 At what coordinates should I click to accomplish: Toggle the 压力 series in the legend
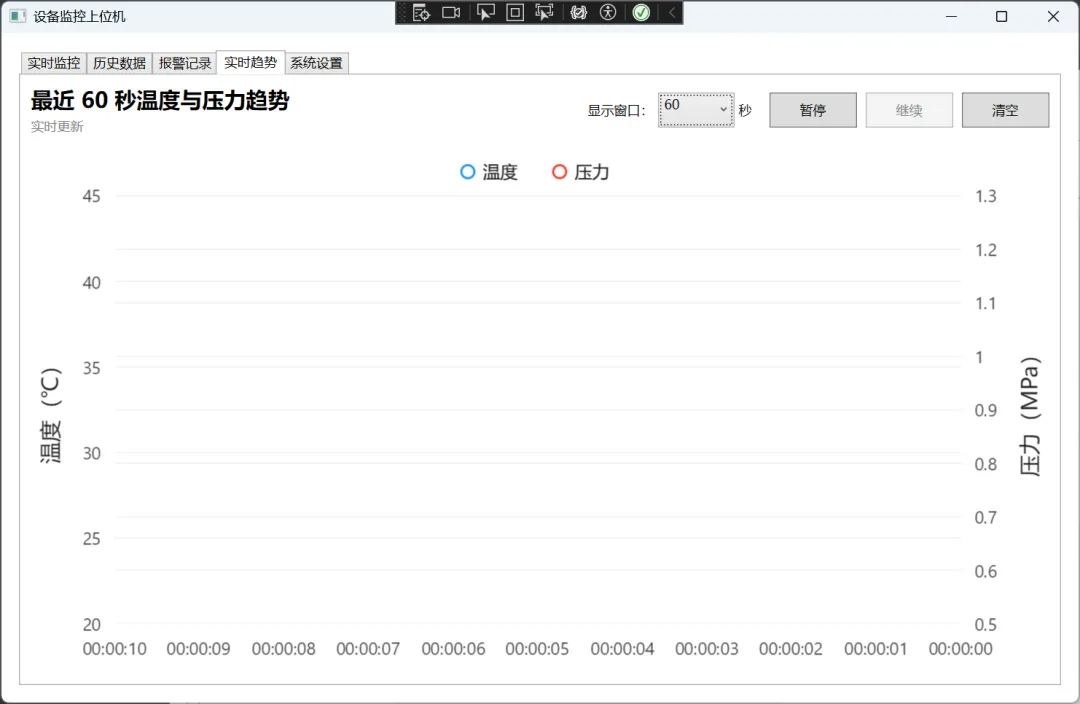(581, 172)
